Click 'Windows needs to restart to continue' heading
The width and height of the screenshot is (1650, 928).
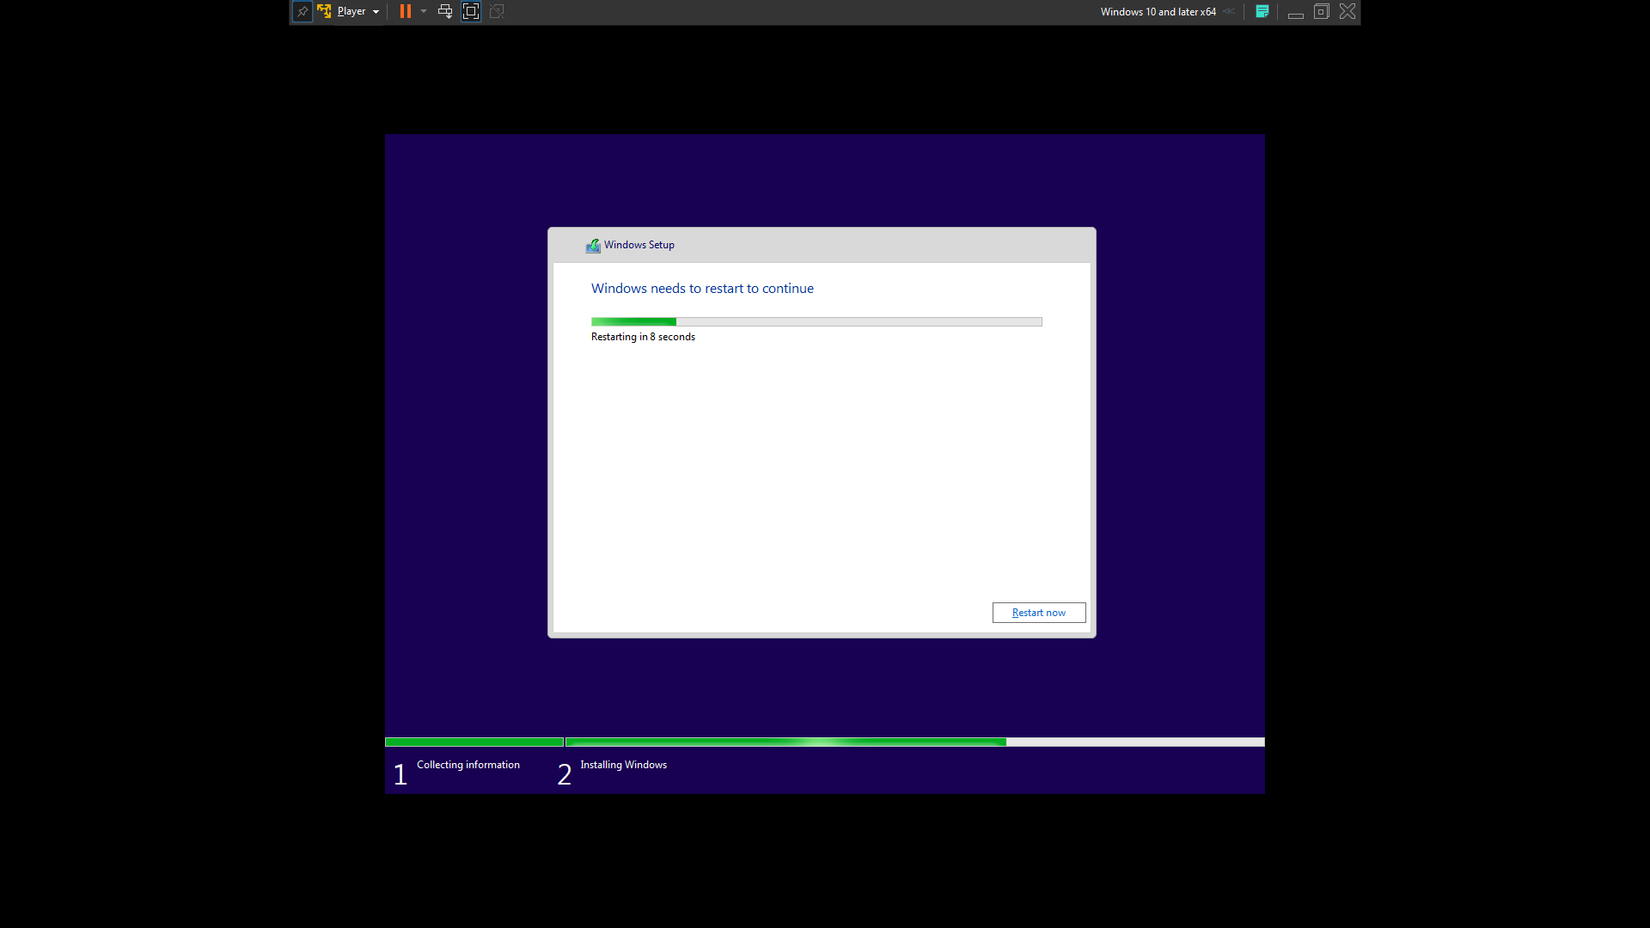click(x=702, y=288)
